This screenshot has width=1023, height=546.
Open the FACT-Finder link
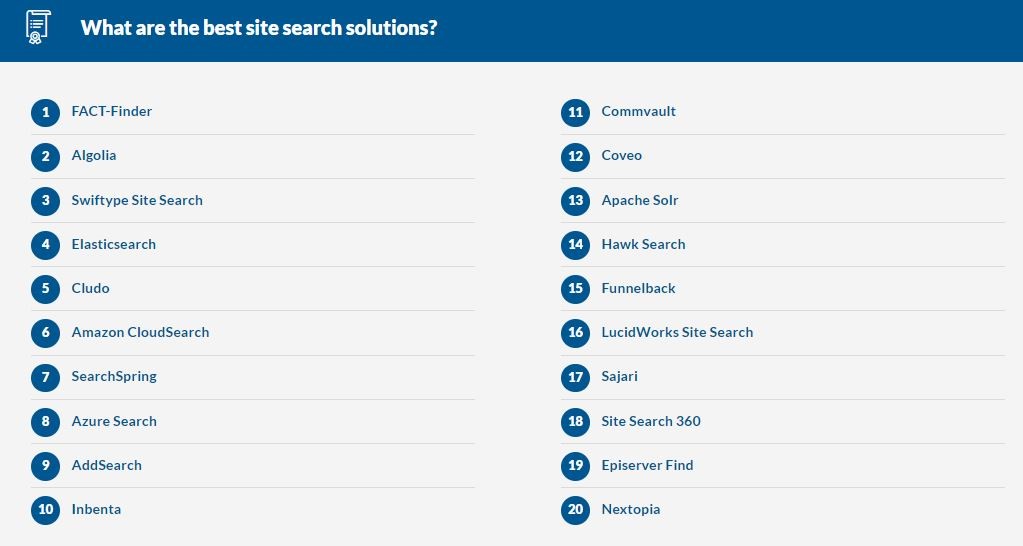[x=112, y=111]
